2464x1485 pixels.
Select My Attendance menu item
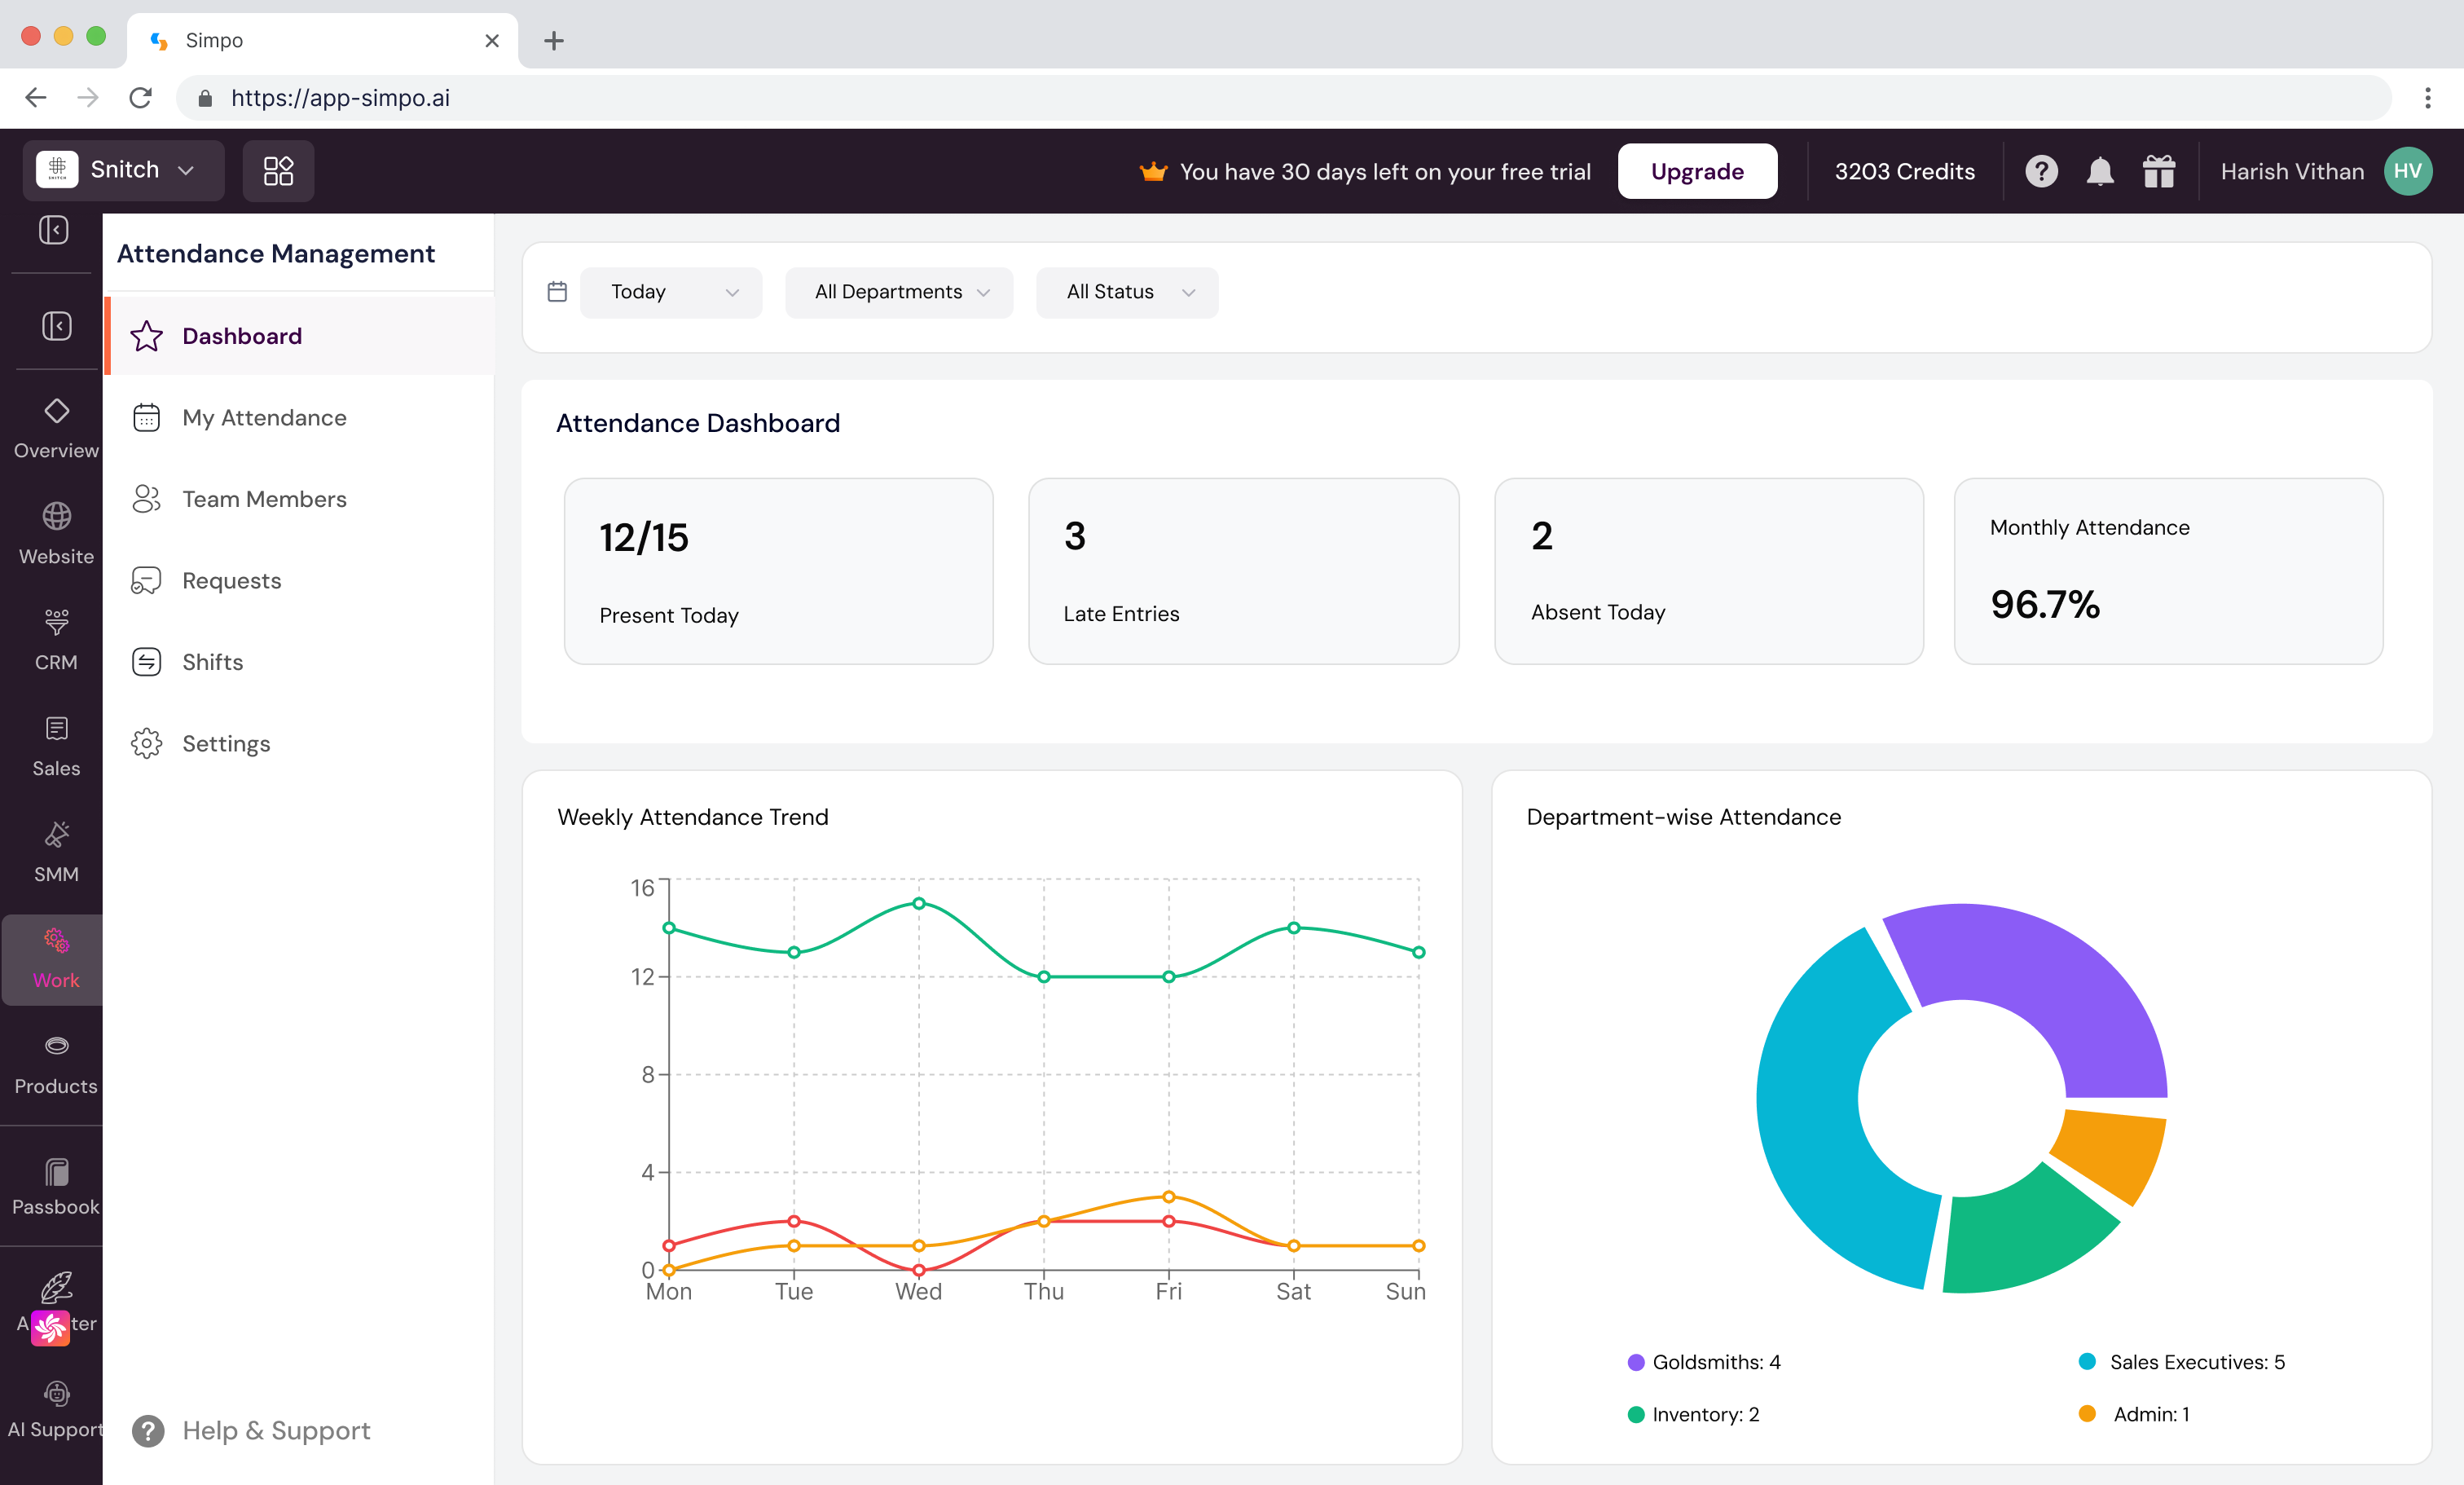[x=264, y=418]
